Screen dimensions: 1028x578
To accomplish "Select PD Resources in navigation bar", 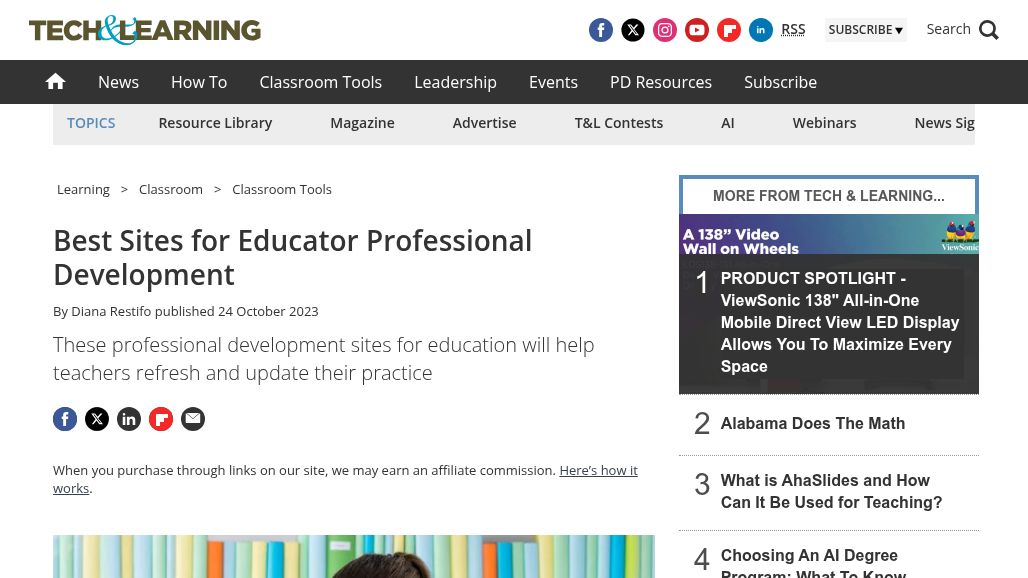I will [x=660, y=82].
